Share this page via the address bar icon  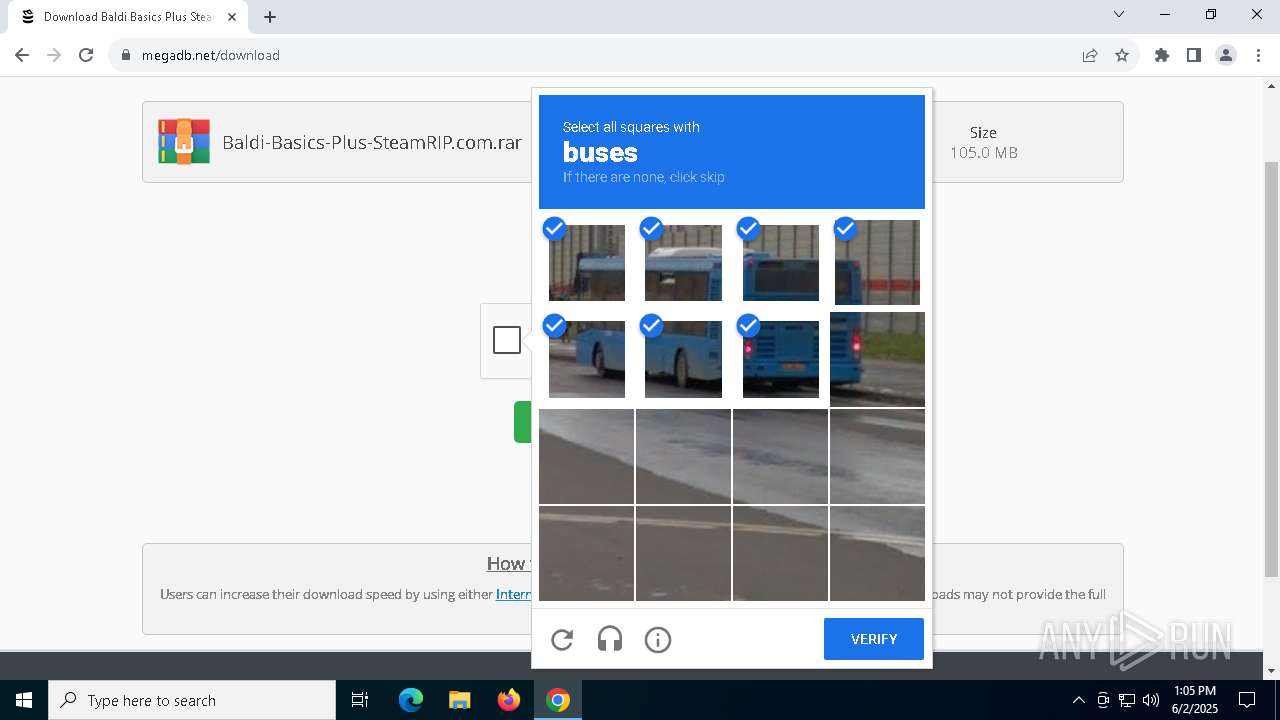[x=1090, y=55]
